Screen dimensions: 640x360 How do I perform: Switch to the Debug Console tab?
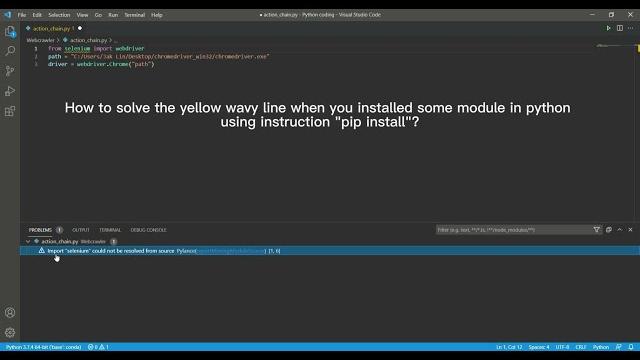(x=148, y=230)
